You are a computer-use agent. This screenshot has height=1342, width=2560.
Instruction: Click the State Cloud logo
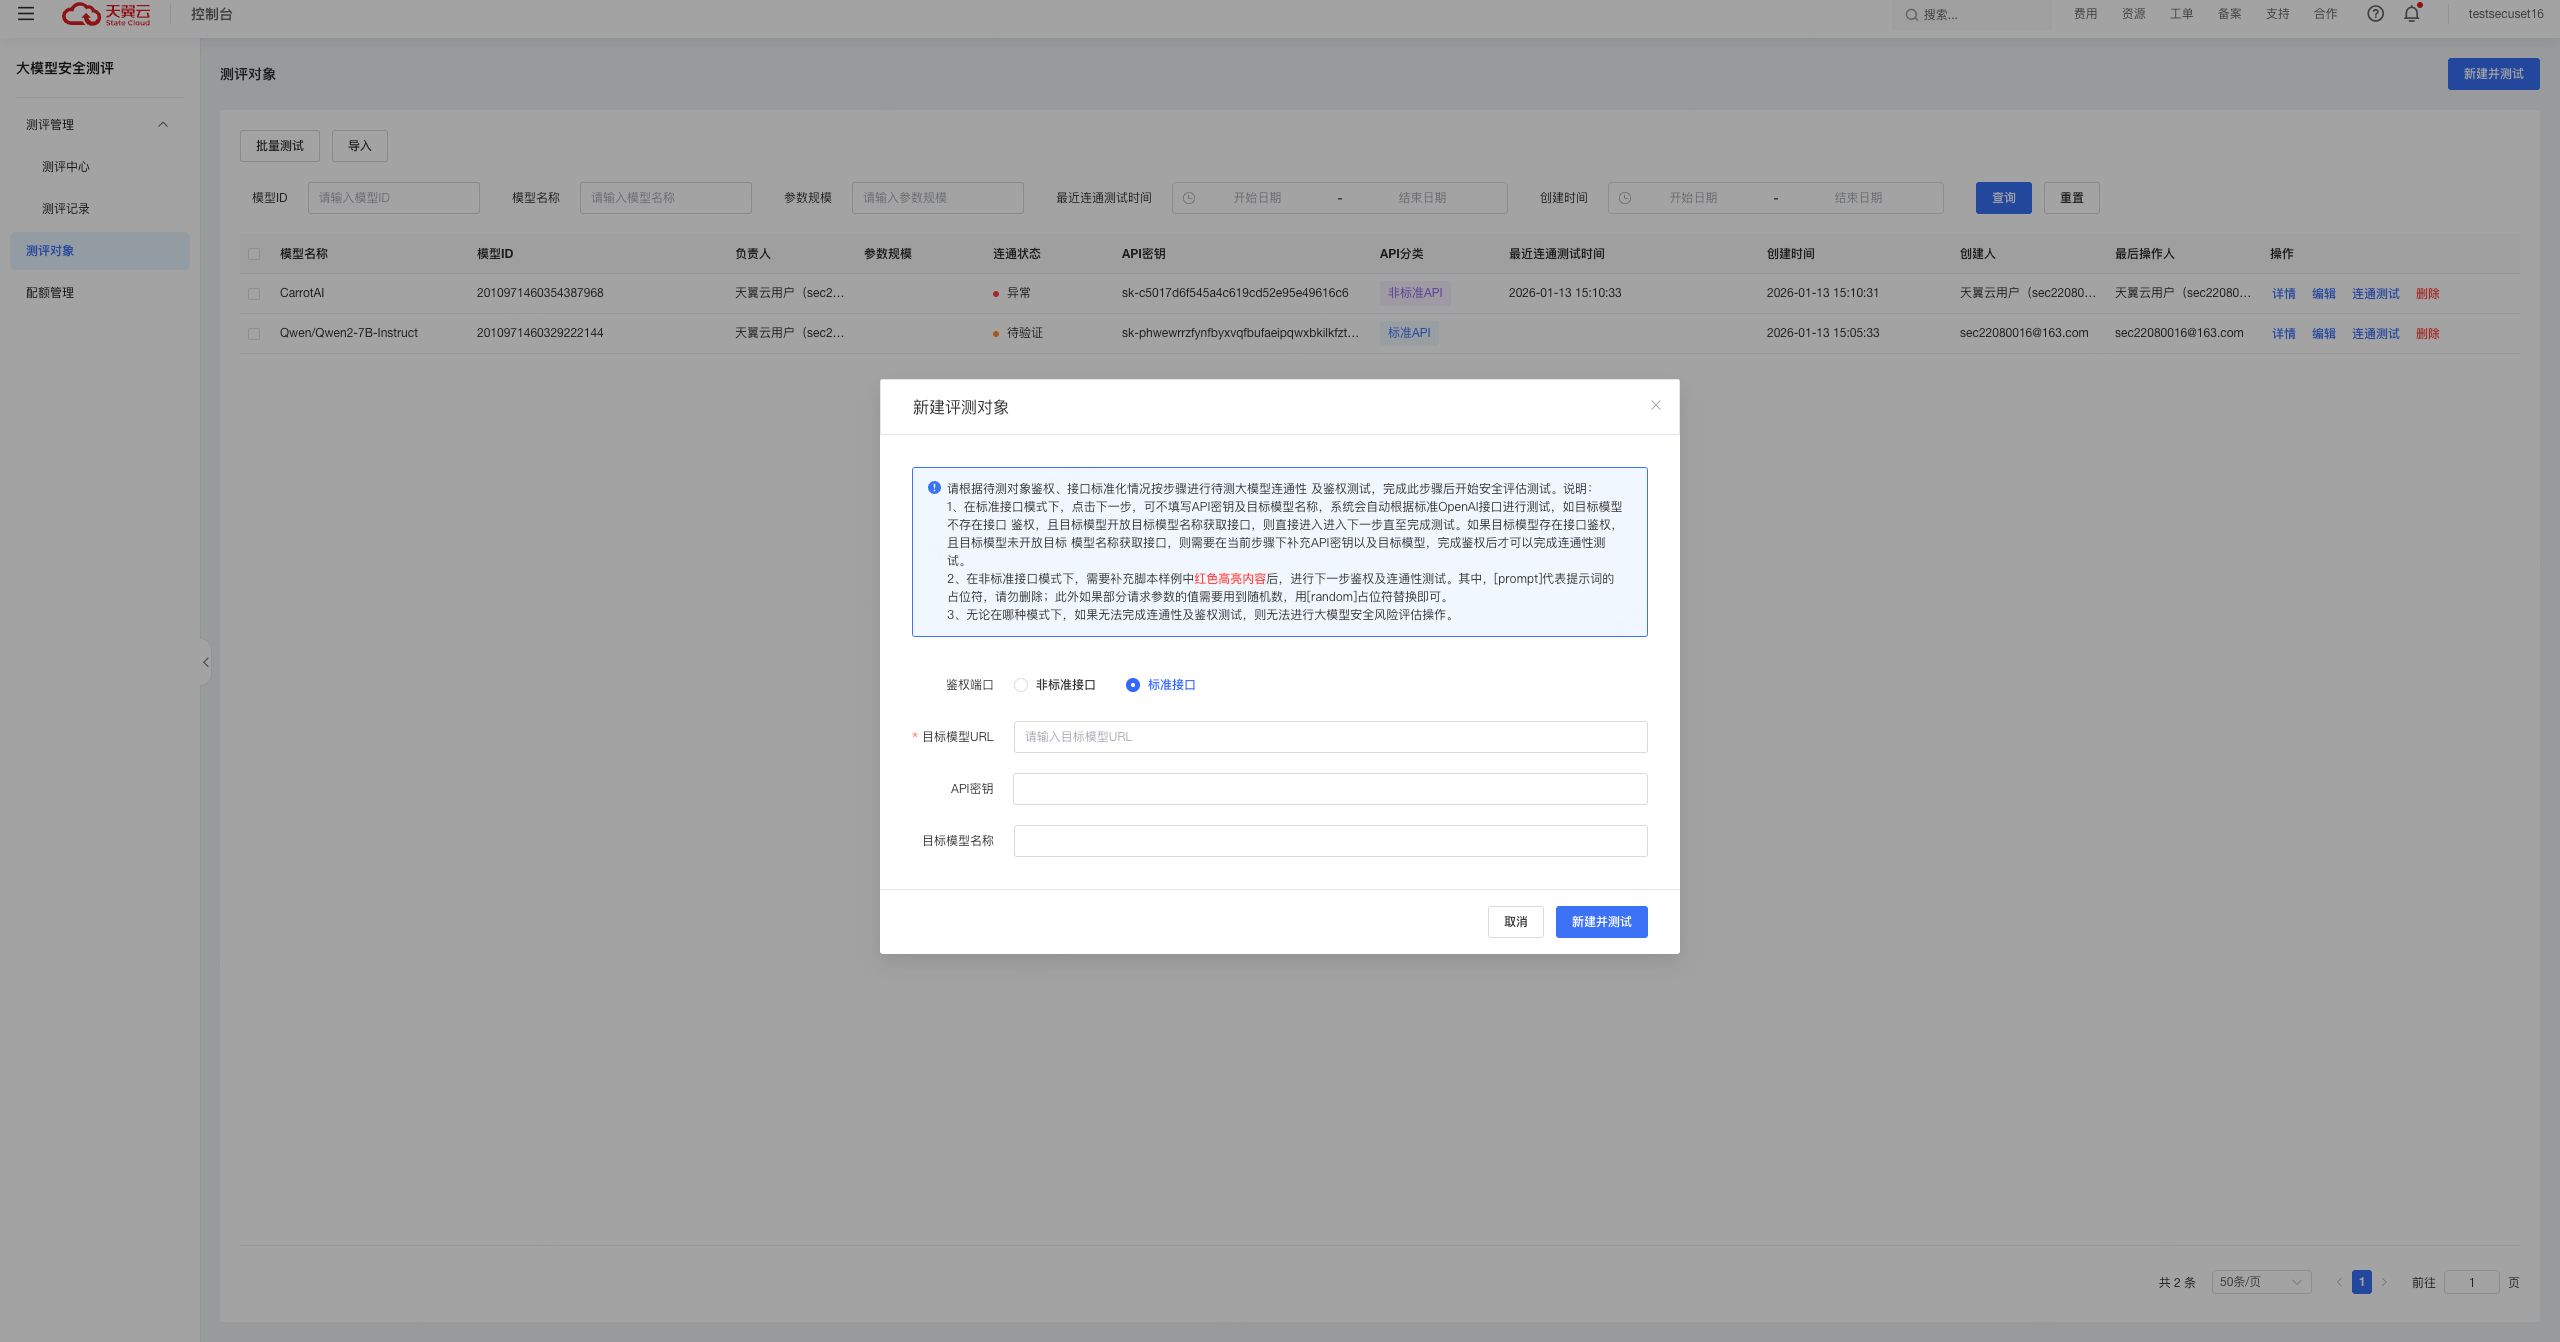[106, 14]
